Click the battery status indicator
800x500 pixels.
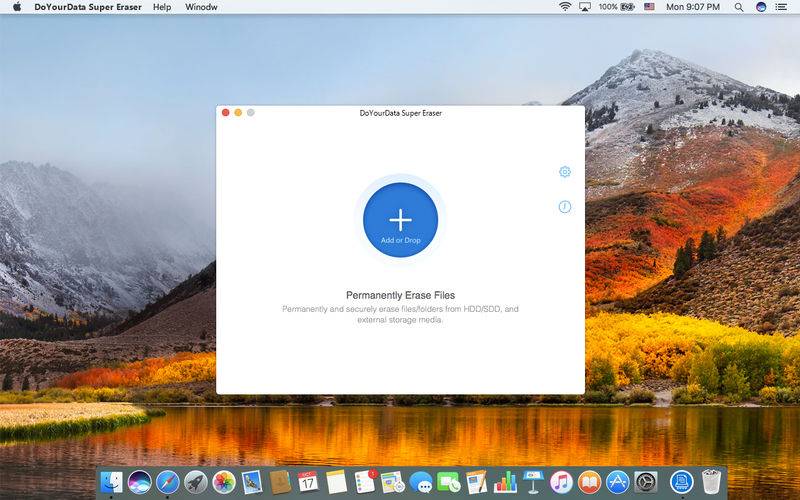617,7
